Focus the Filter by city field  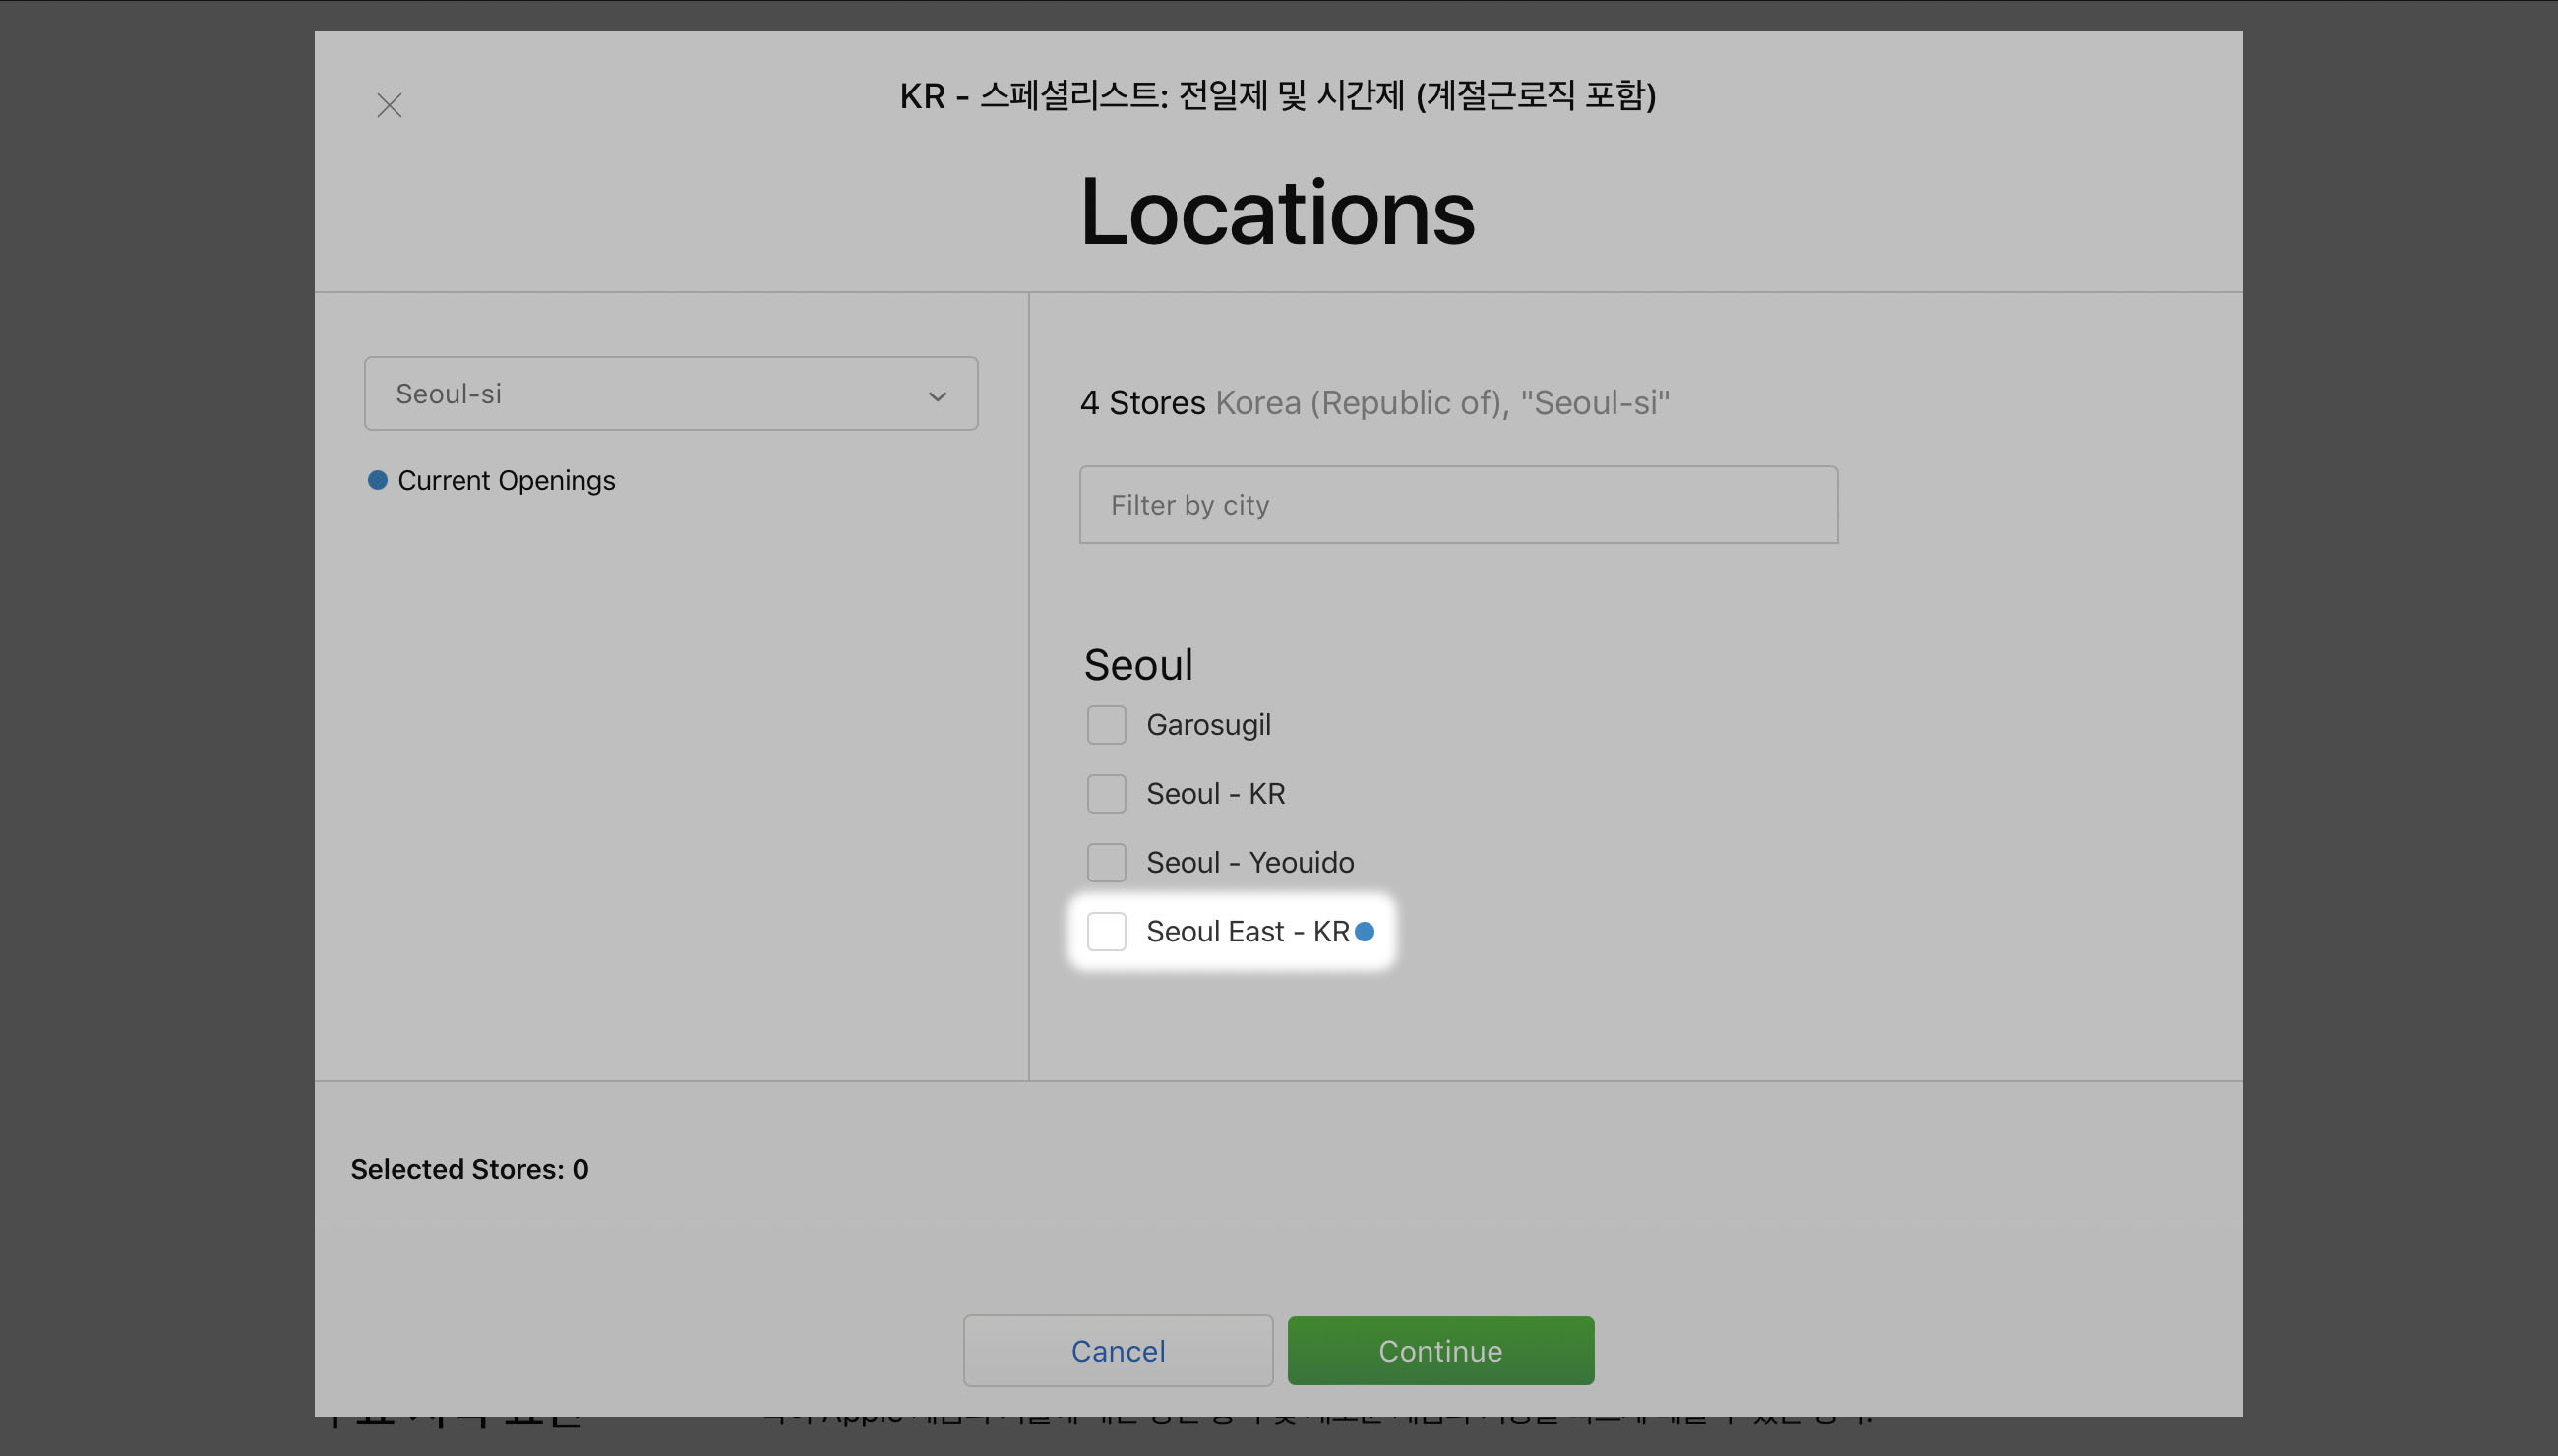[x=1458, y=505]
